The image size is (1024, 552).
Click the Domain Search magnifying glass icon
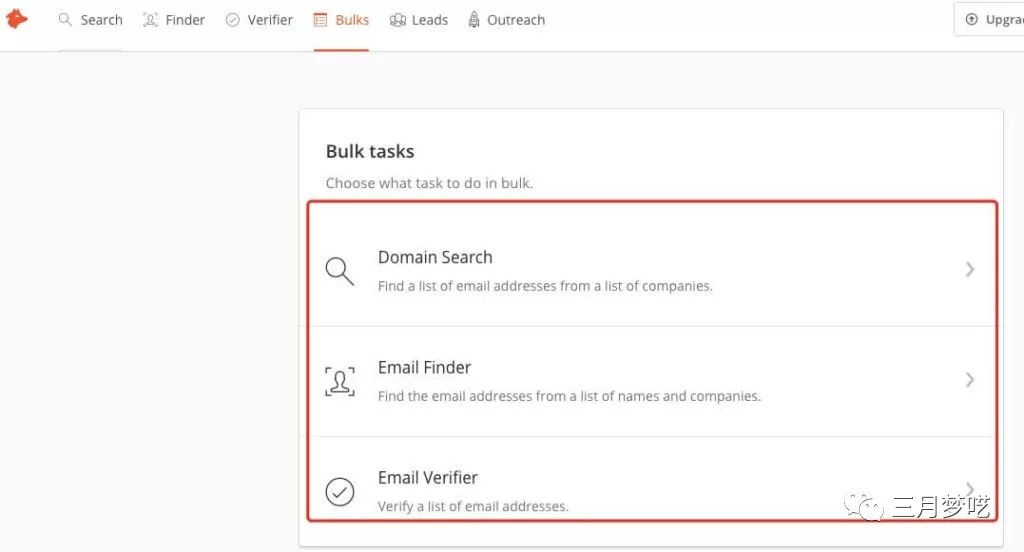click(x=340, y=271)
